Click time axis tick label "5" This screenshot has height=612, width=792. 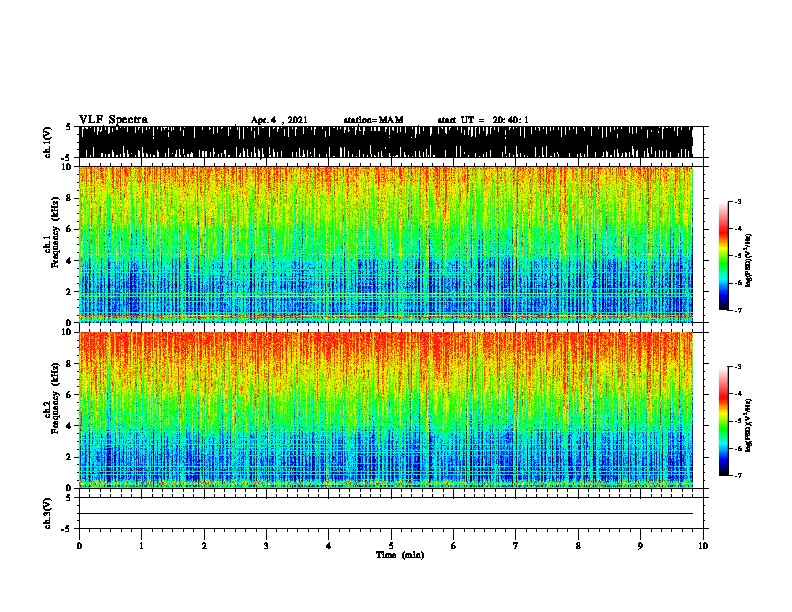tap(391, 546)
